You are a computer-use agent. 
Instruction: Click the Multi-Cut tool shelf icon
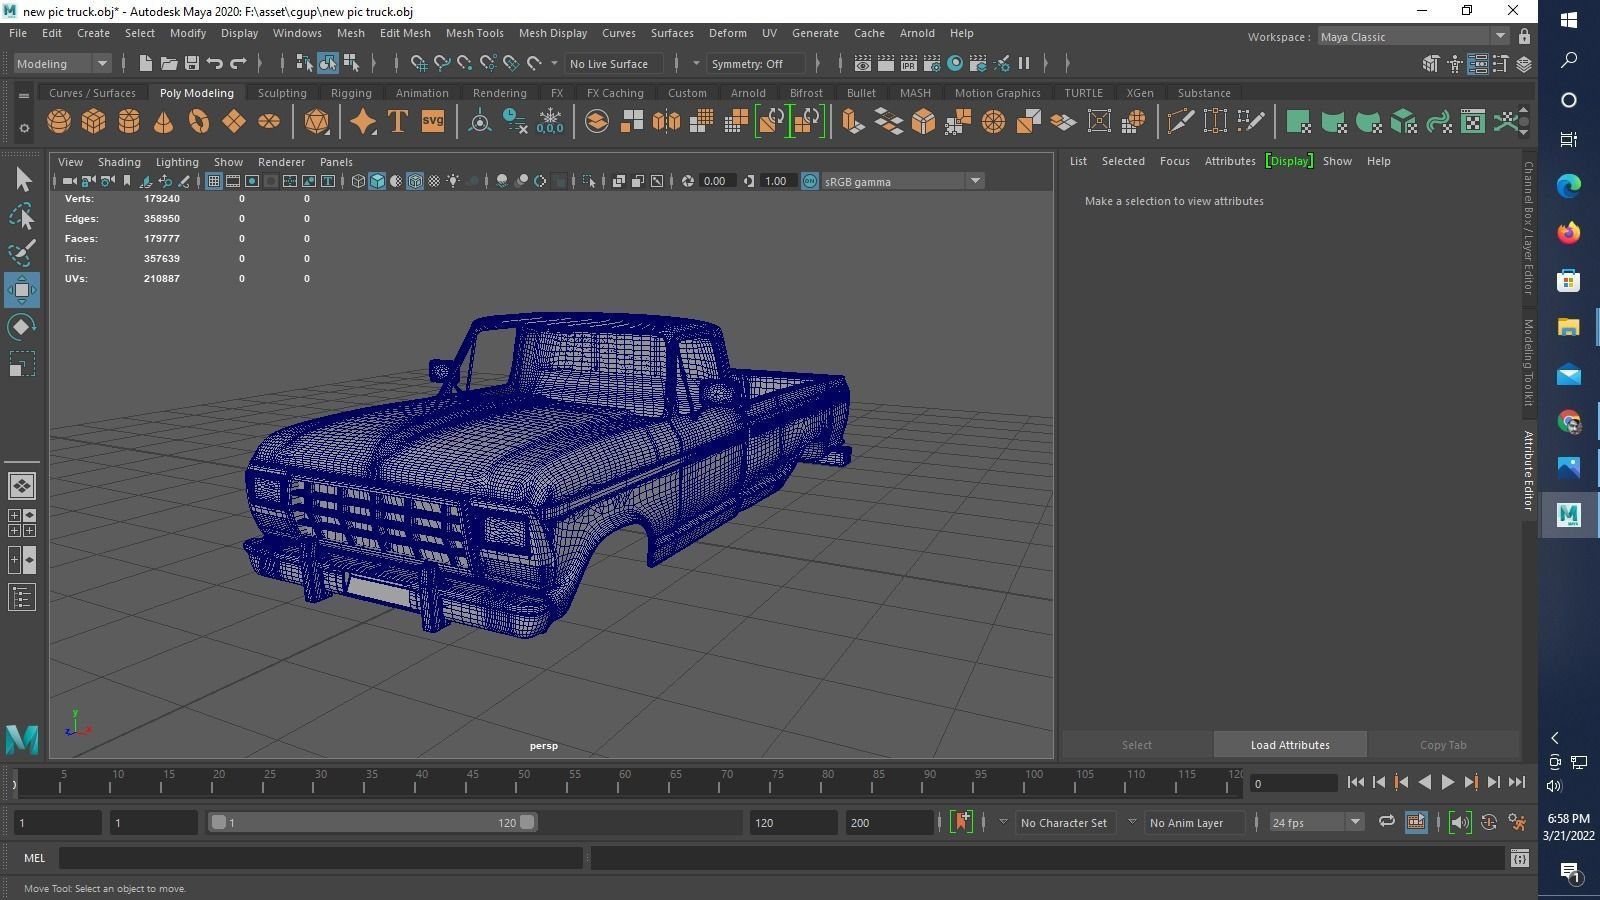pyautogui.click(x=1180, y=121)
